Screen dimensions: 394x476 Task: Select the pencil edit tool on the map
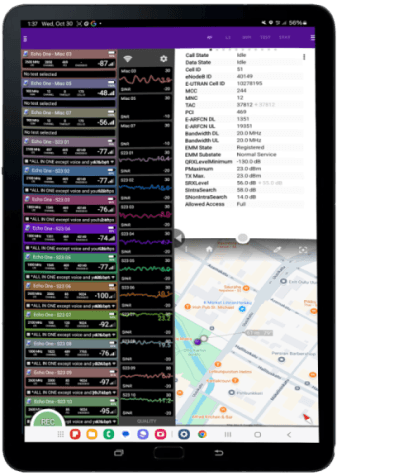(x=277, y=249)
